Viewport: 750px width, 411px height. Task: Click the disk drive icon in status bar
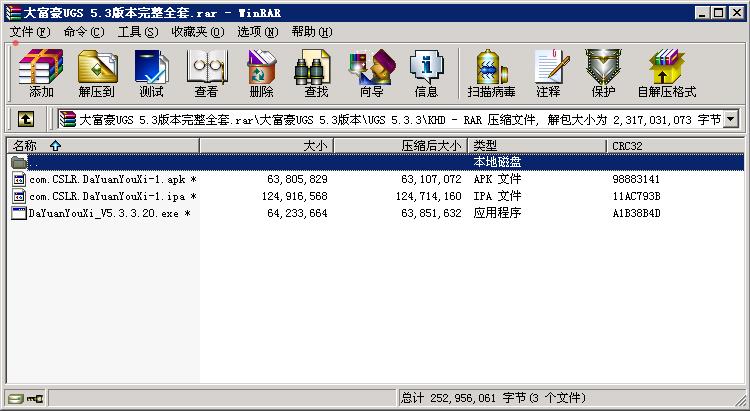(15, 398)
